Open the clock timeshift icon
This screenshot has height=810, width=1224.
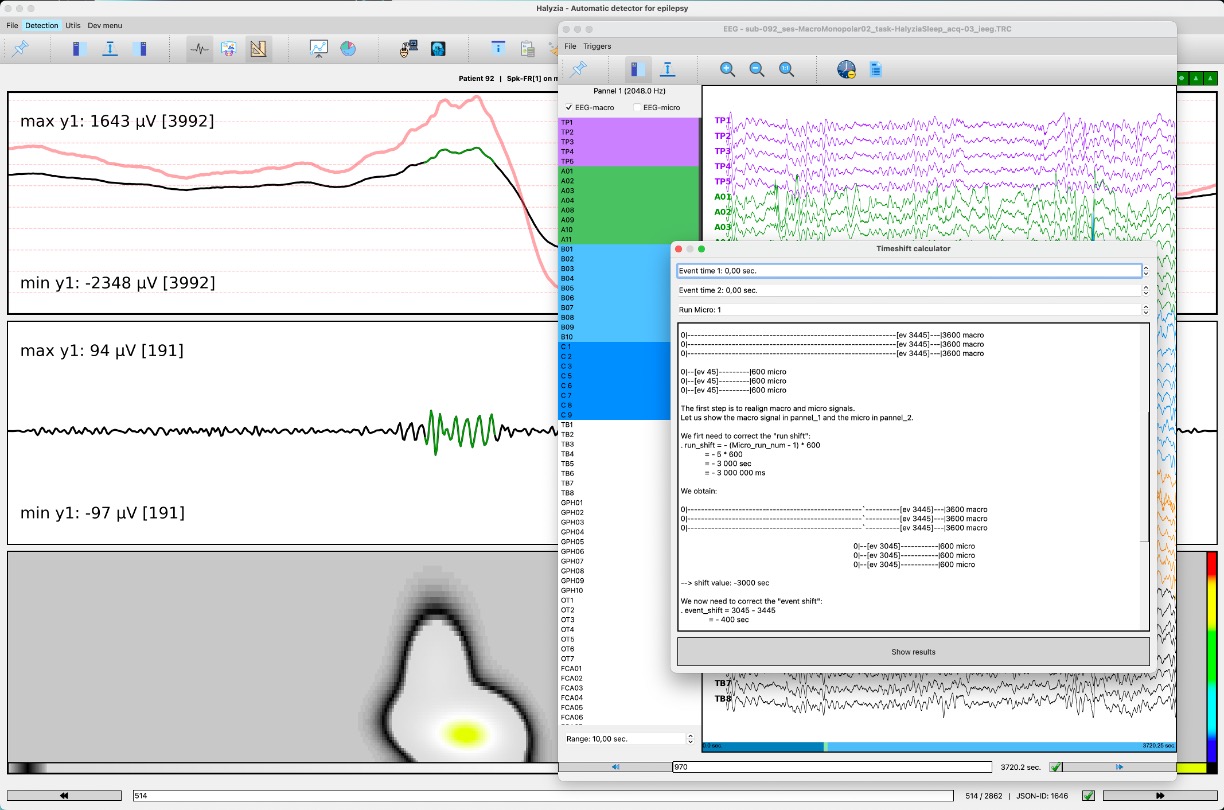pos(846,69)
